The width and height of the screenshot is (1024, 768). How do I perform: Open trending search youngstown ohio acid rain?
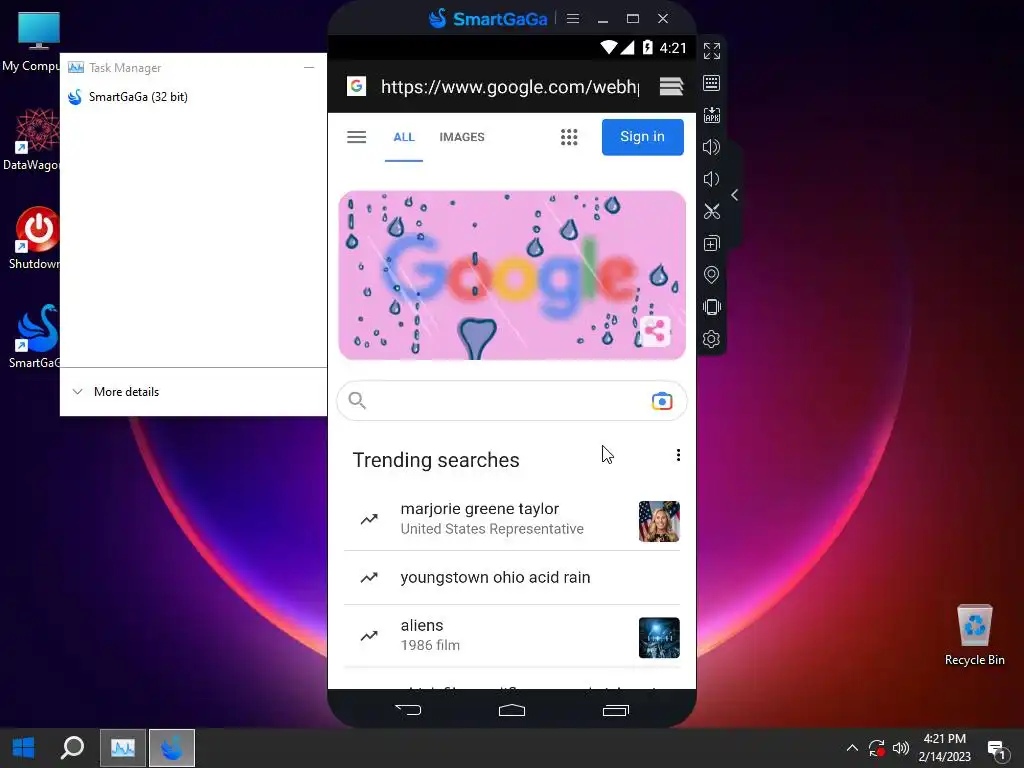[x=512, y=577]
